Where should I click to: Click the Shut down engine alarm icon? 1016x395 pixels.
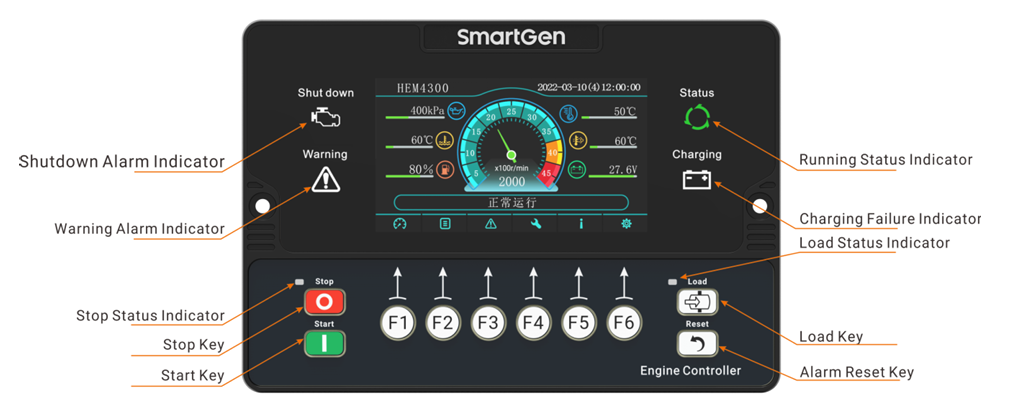(325, 118)
